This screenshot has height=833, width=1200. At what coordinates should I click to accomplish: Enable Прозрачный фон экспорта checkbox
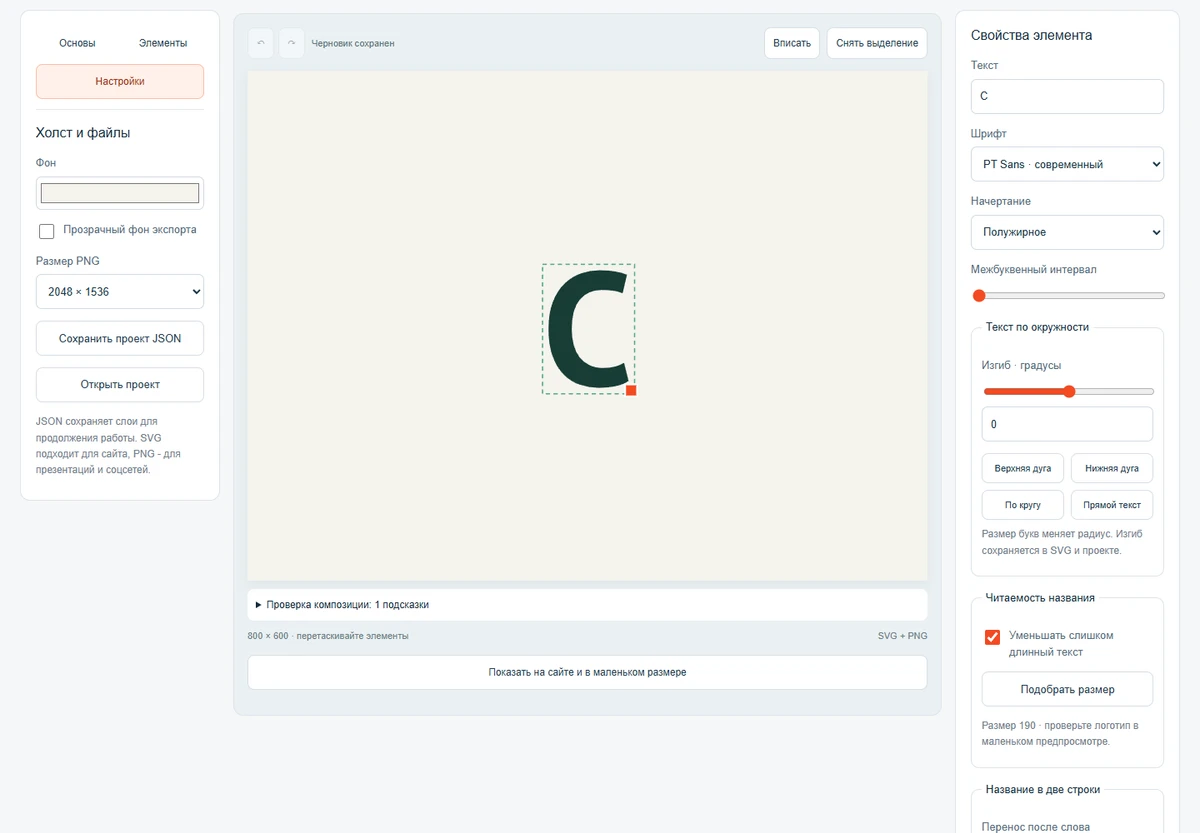pyautogui.click(x=47, y=231)
